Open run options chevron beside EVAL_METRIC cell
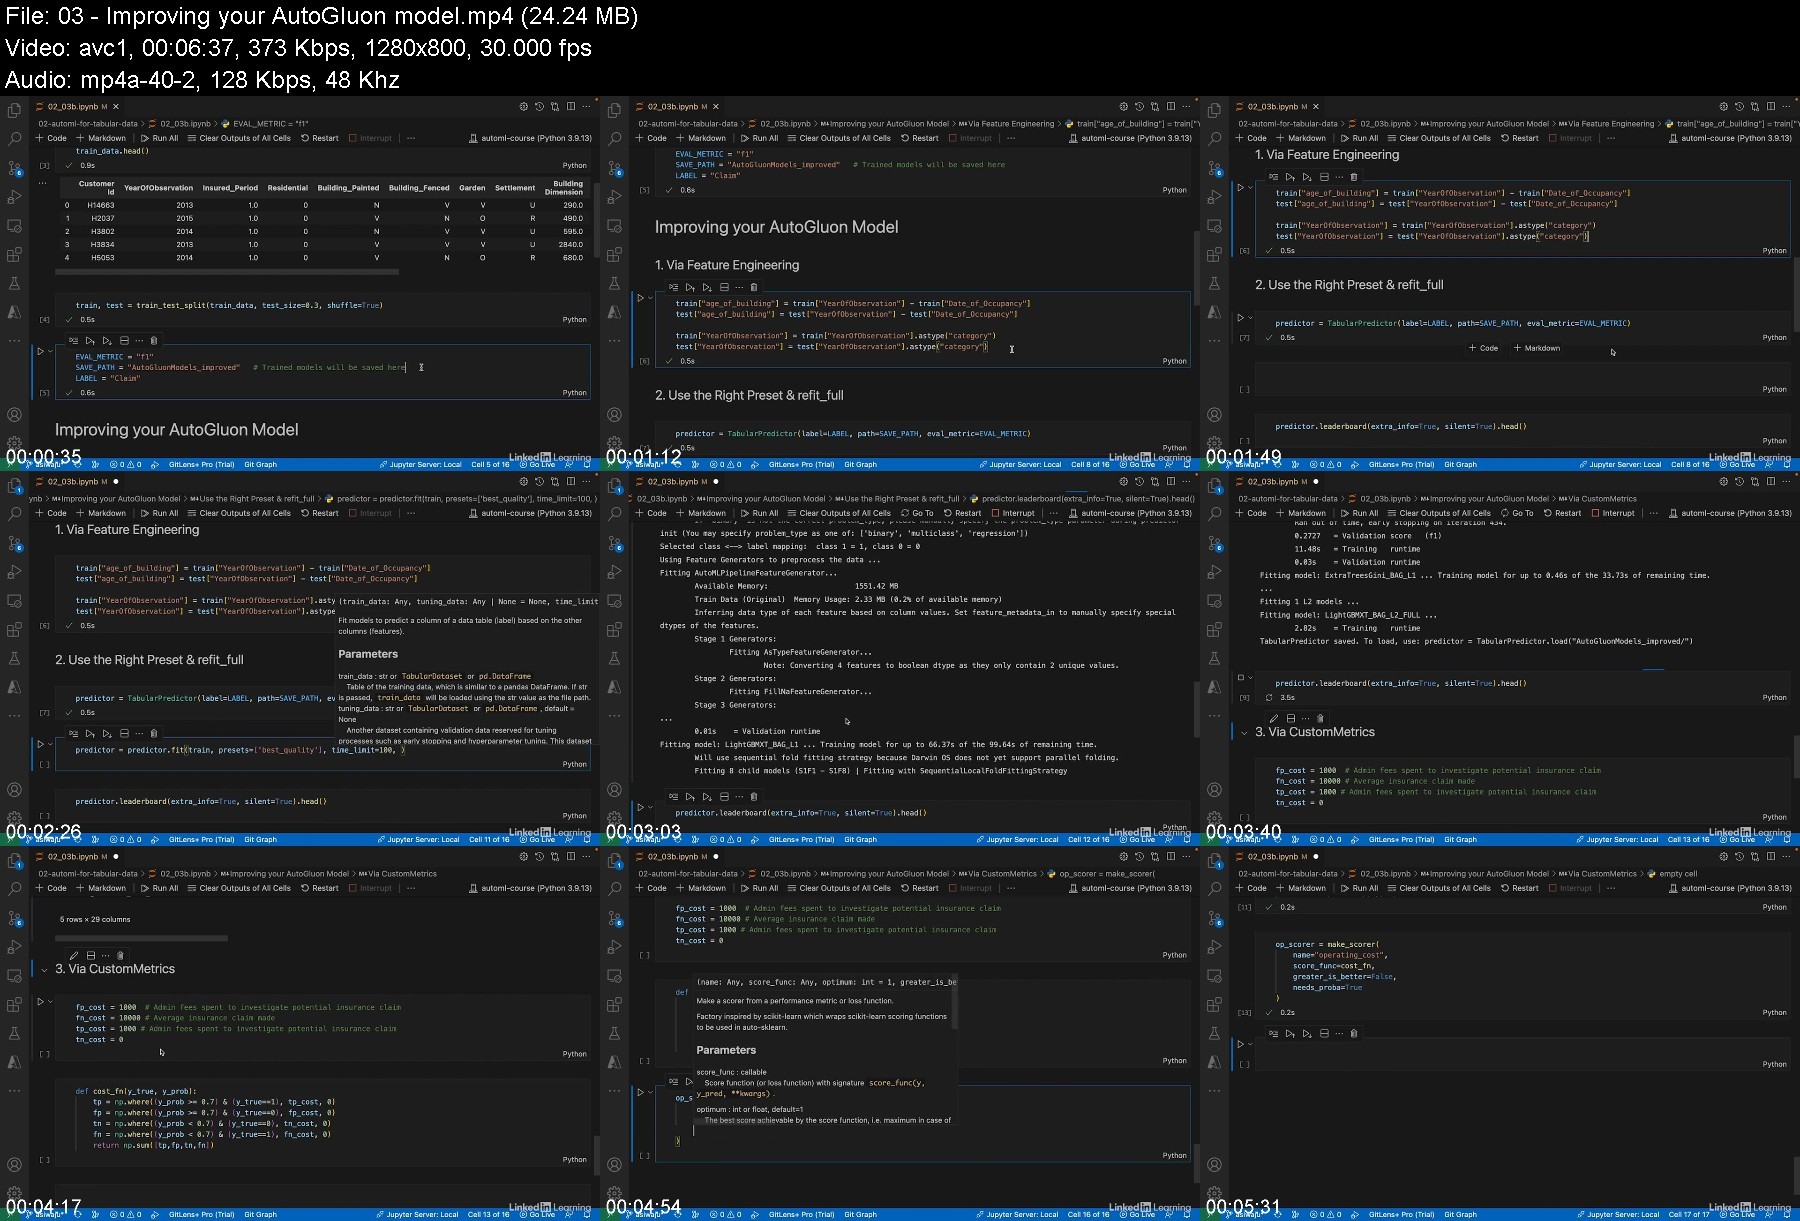 50,351
